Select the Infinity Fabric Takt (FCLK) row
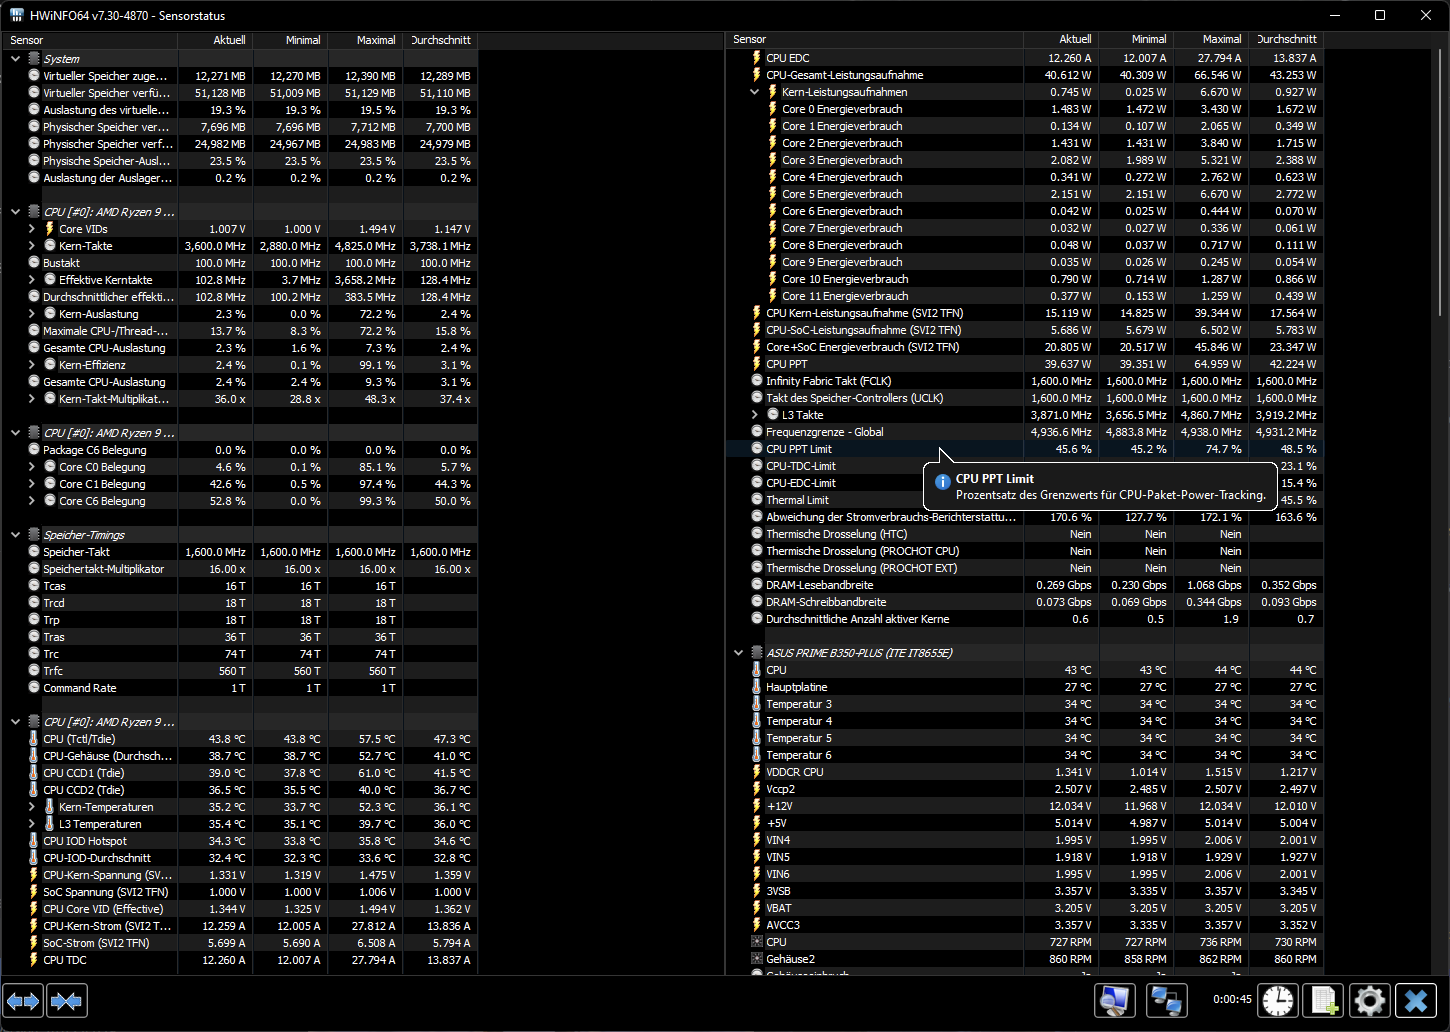The height and width of the screenshot is (1032, 1450). pos(1024,381)
